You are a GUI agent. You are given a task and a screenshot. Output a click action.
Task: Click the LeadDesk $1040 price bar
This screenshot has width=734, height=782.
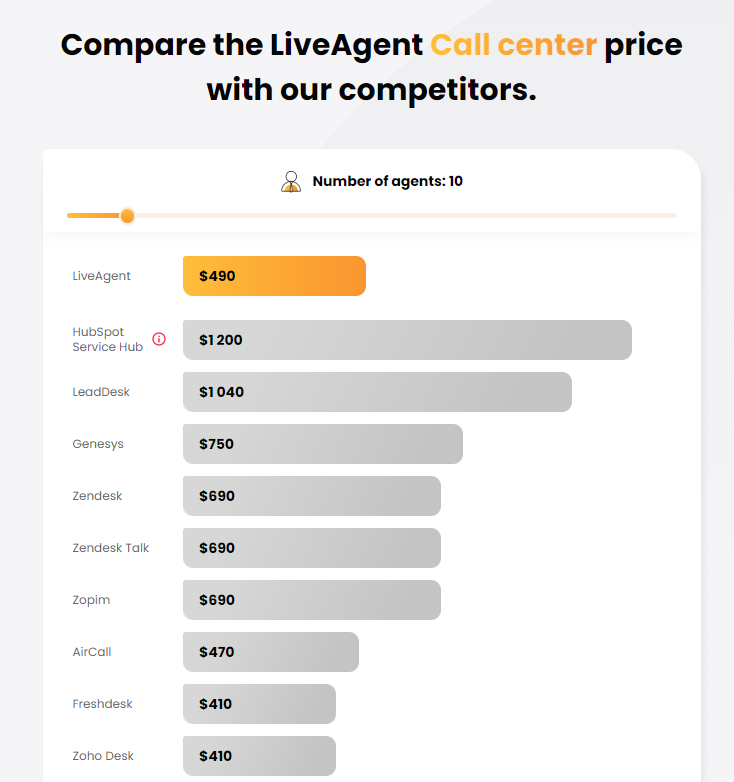coord(377,392)
